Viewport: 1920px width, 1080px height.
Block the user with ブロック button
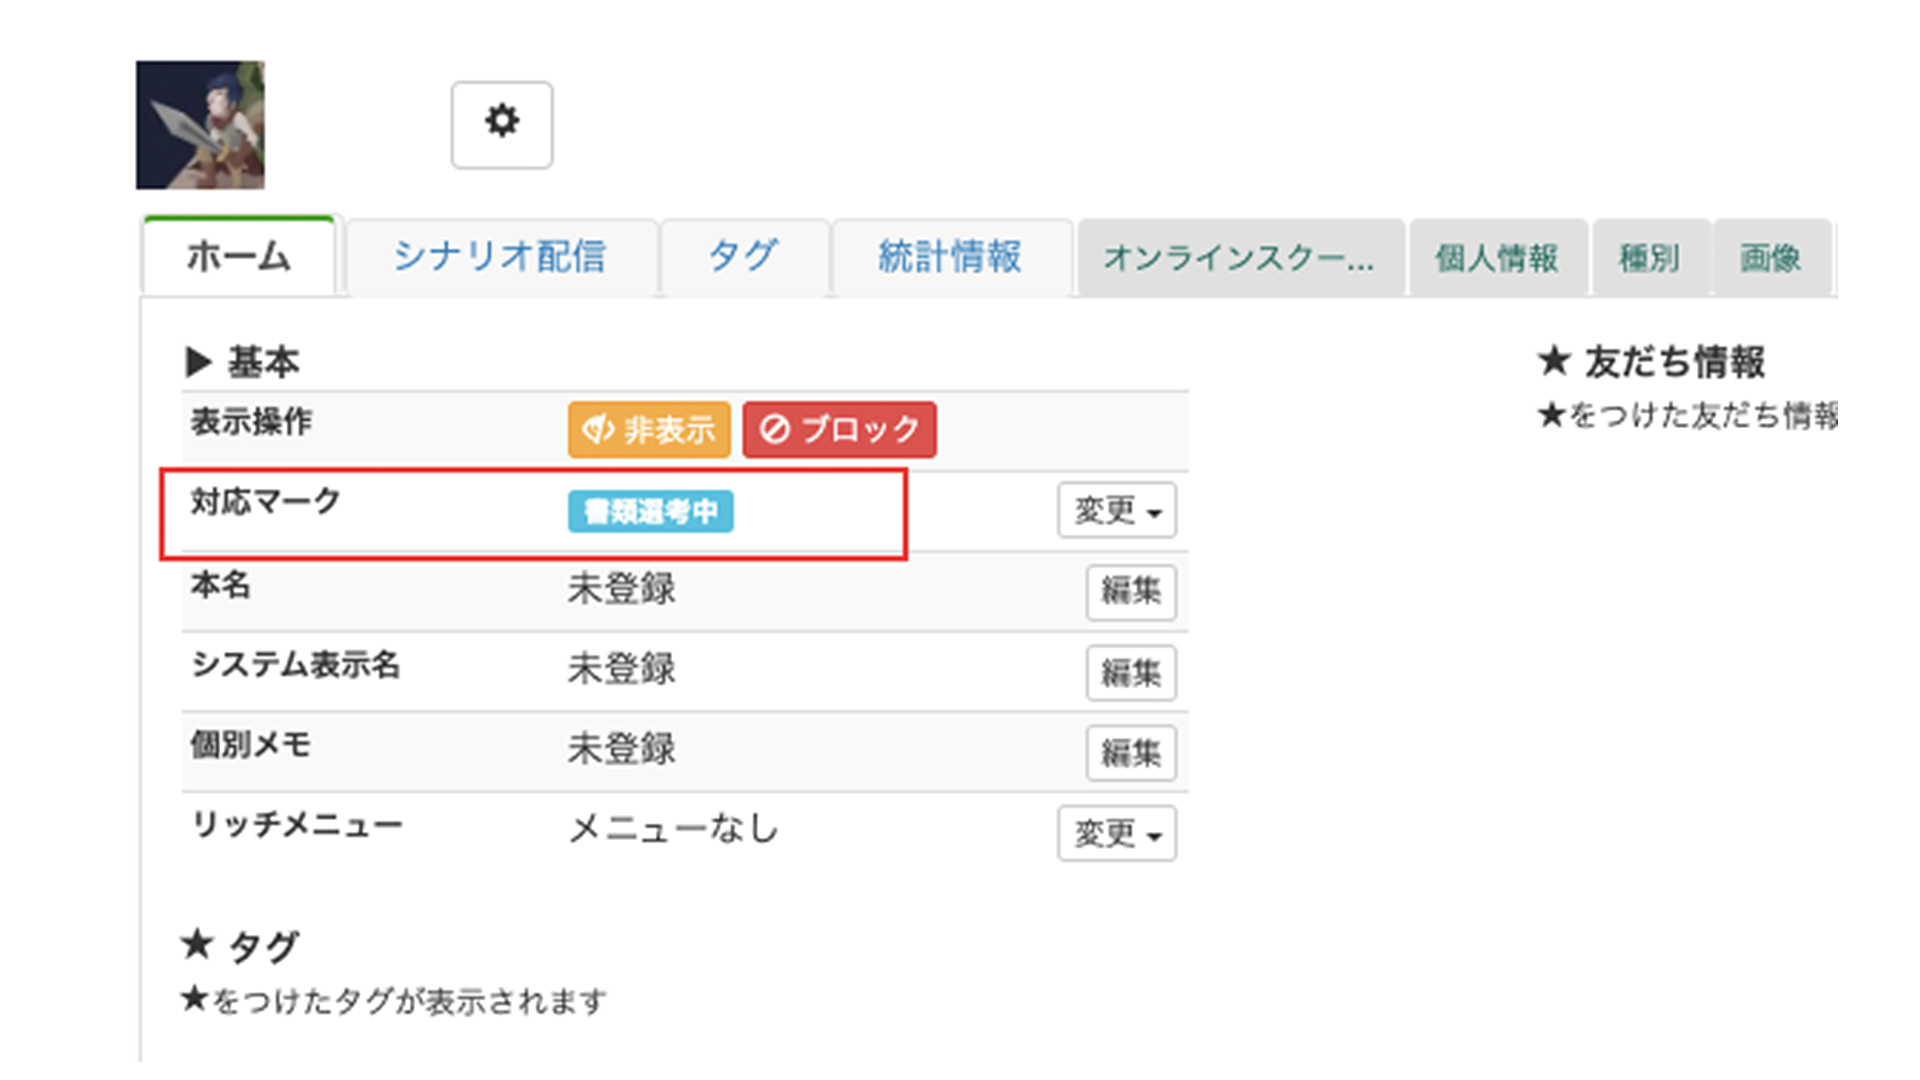839,430
